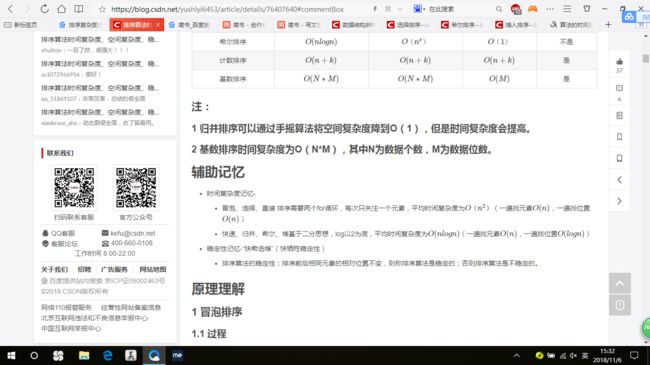Open File Explorer from taskbar
The height and width of the screenshot is (365, 650).
point(84,355)
